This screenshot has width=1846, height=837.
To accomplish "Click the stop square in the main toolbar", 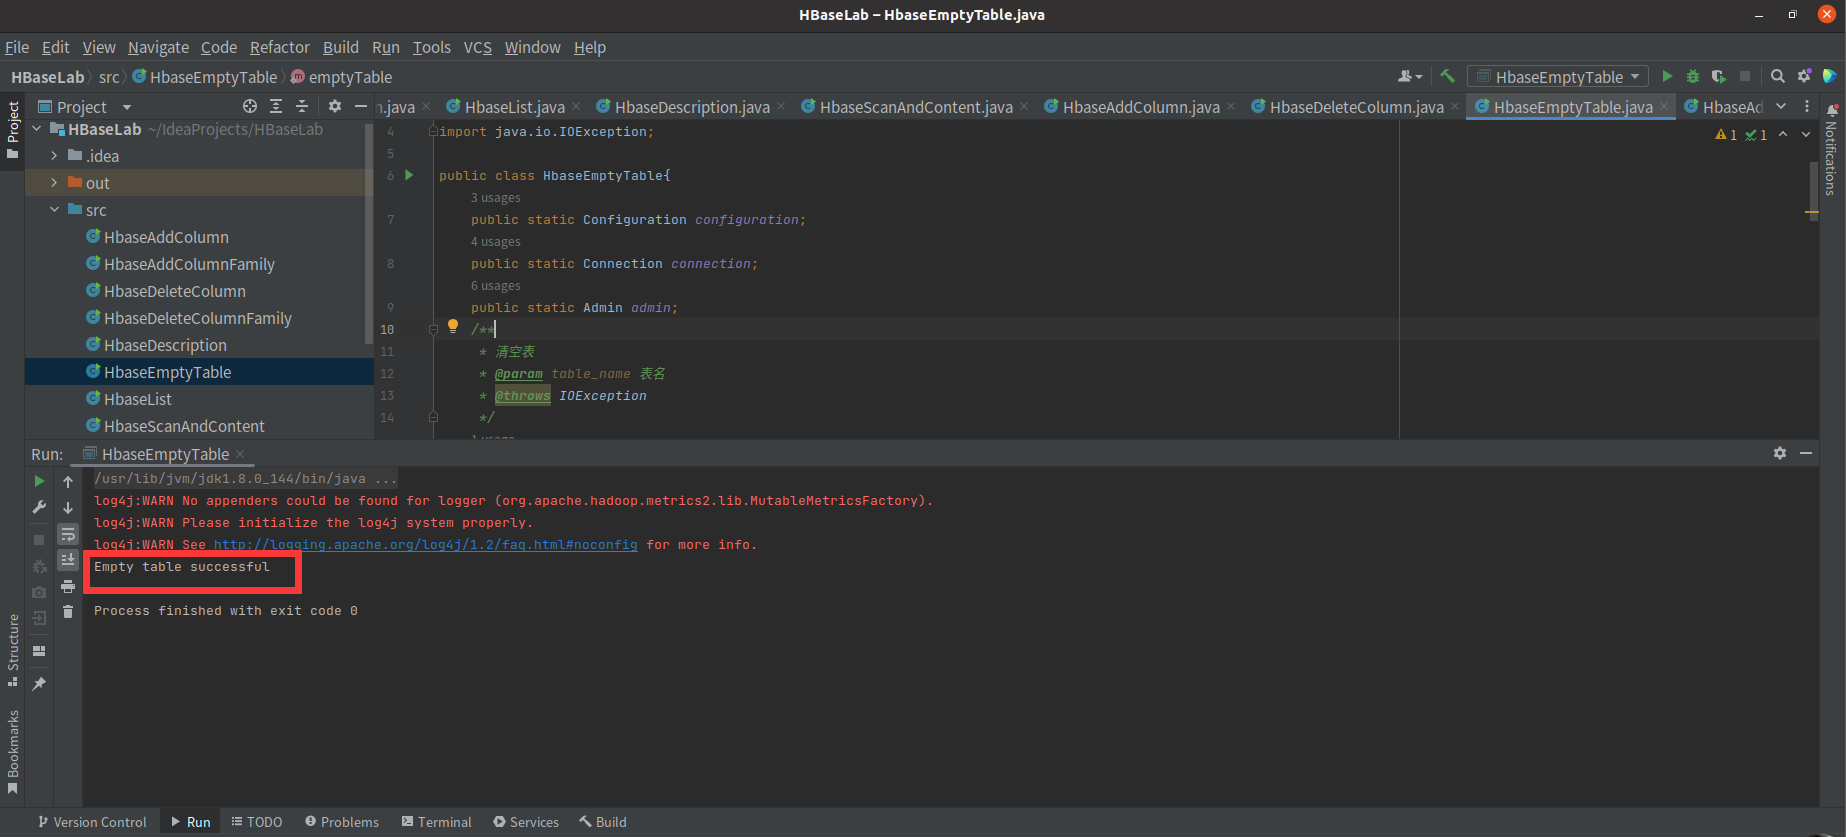I will pyautogui.click(x=1745, y=76).
